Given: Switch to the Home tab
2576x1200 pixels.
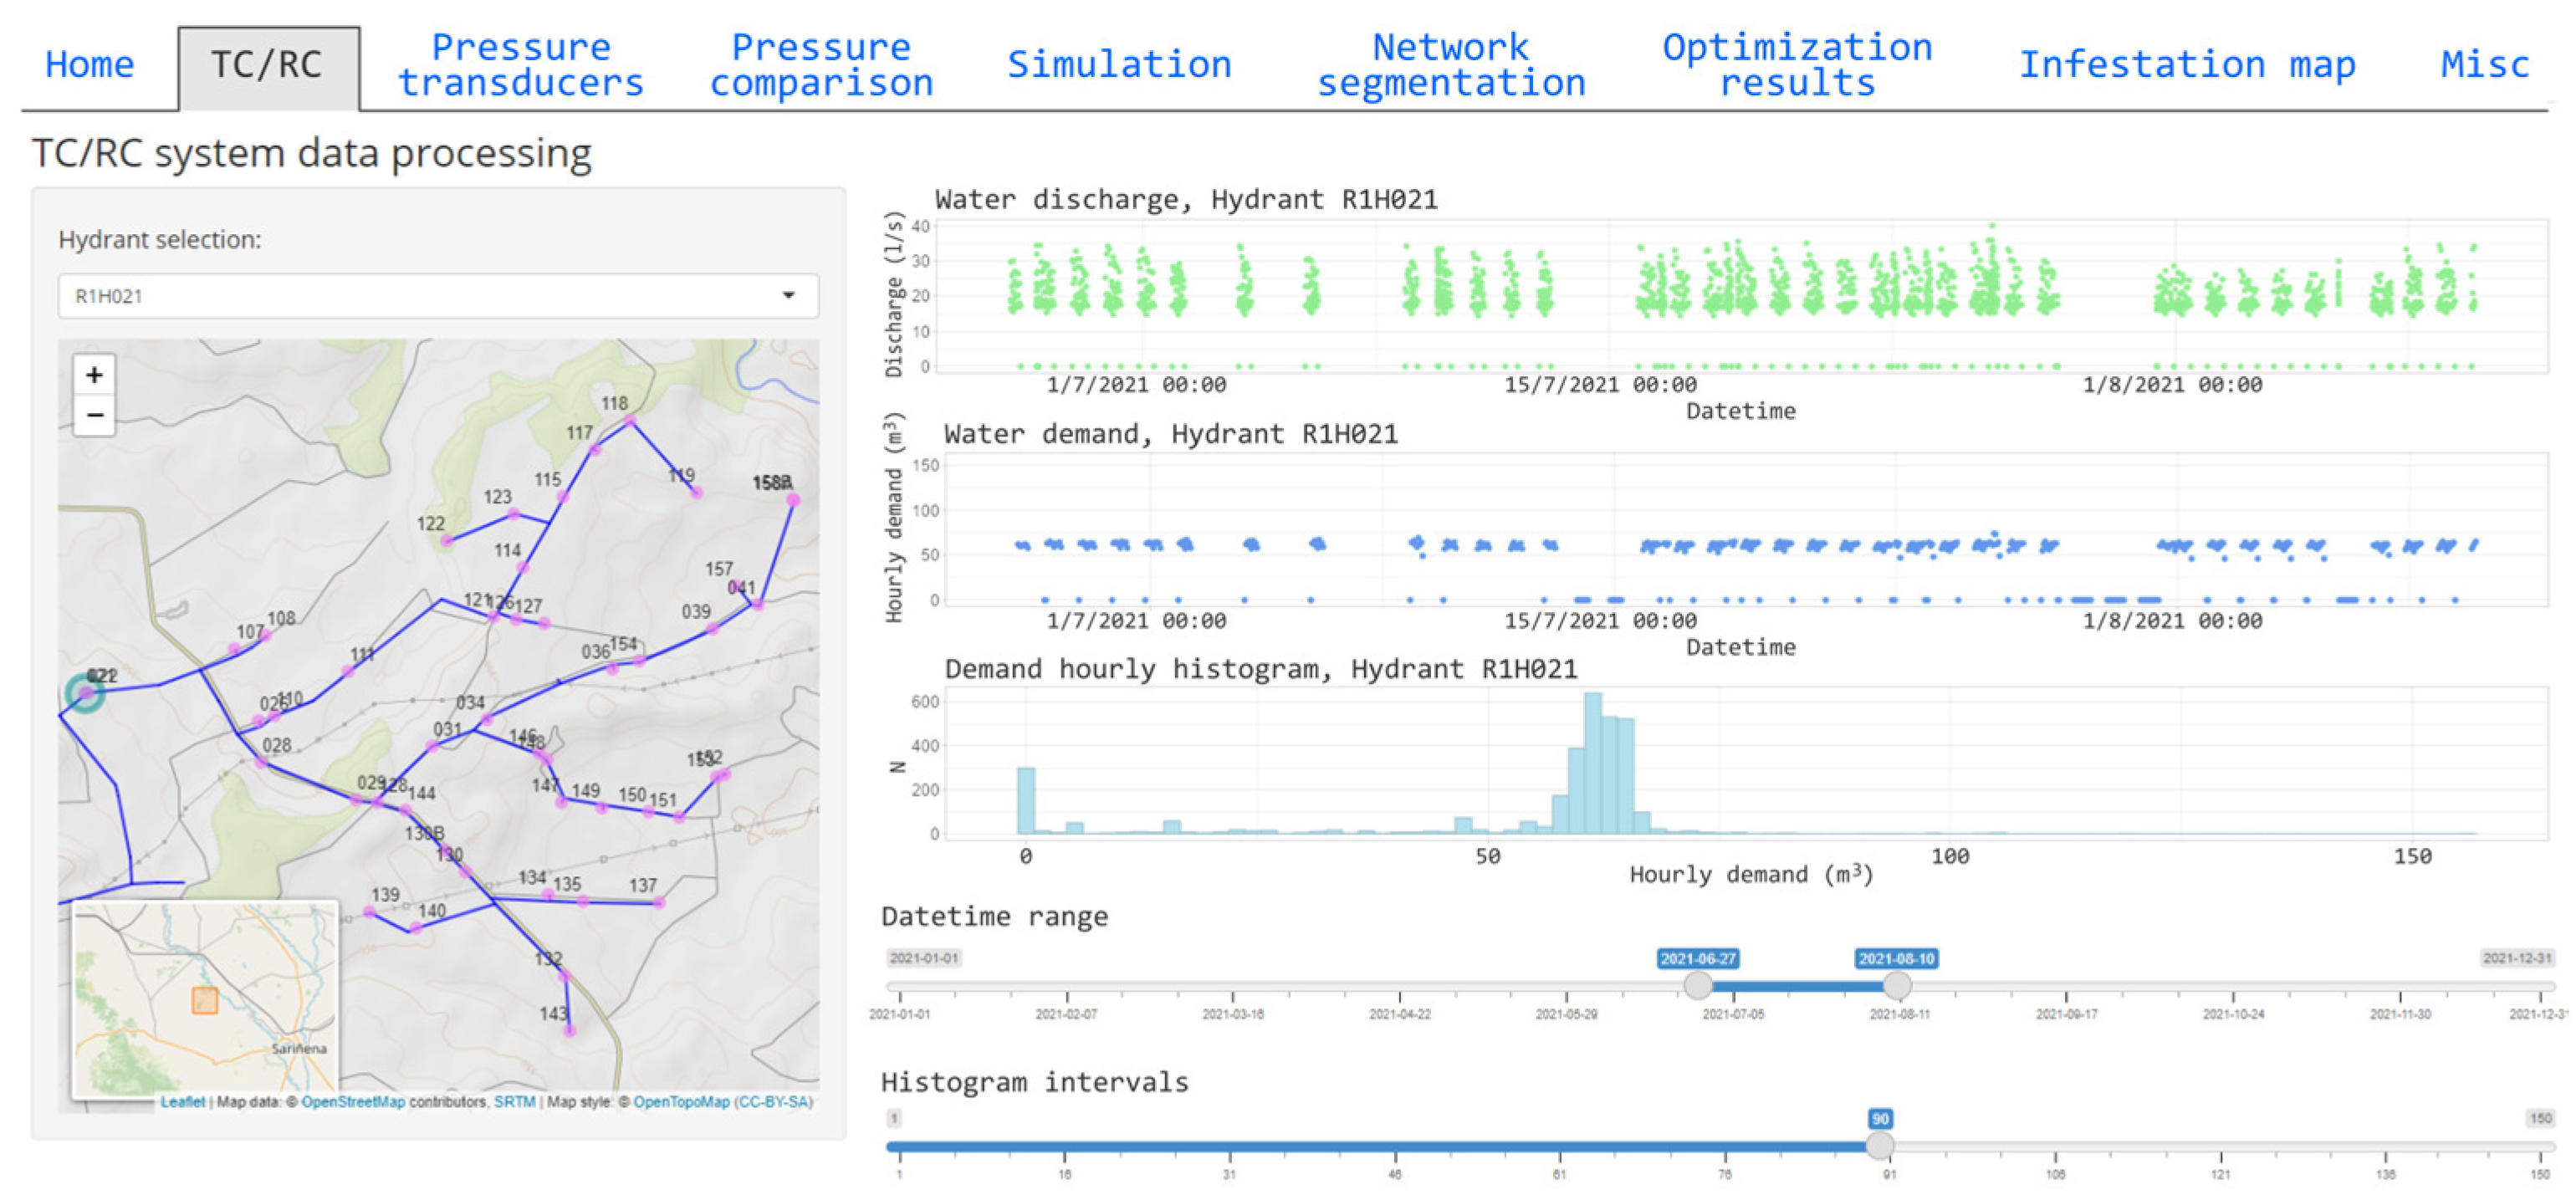Looking at the screenshot, I should click(x=89, y=65).
